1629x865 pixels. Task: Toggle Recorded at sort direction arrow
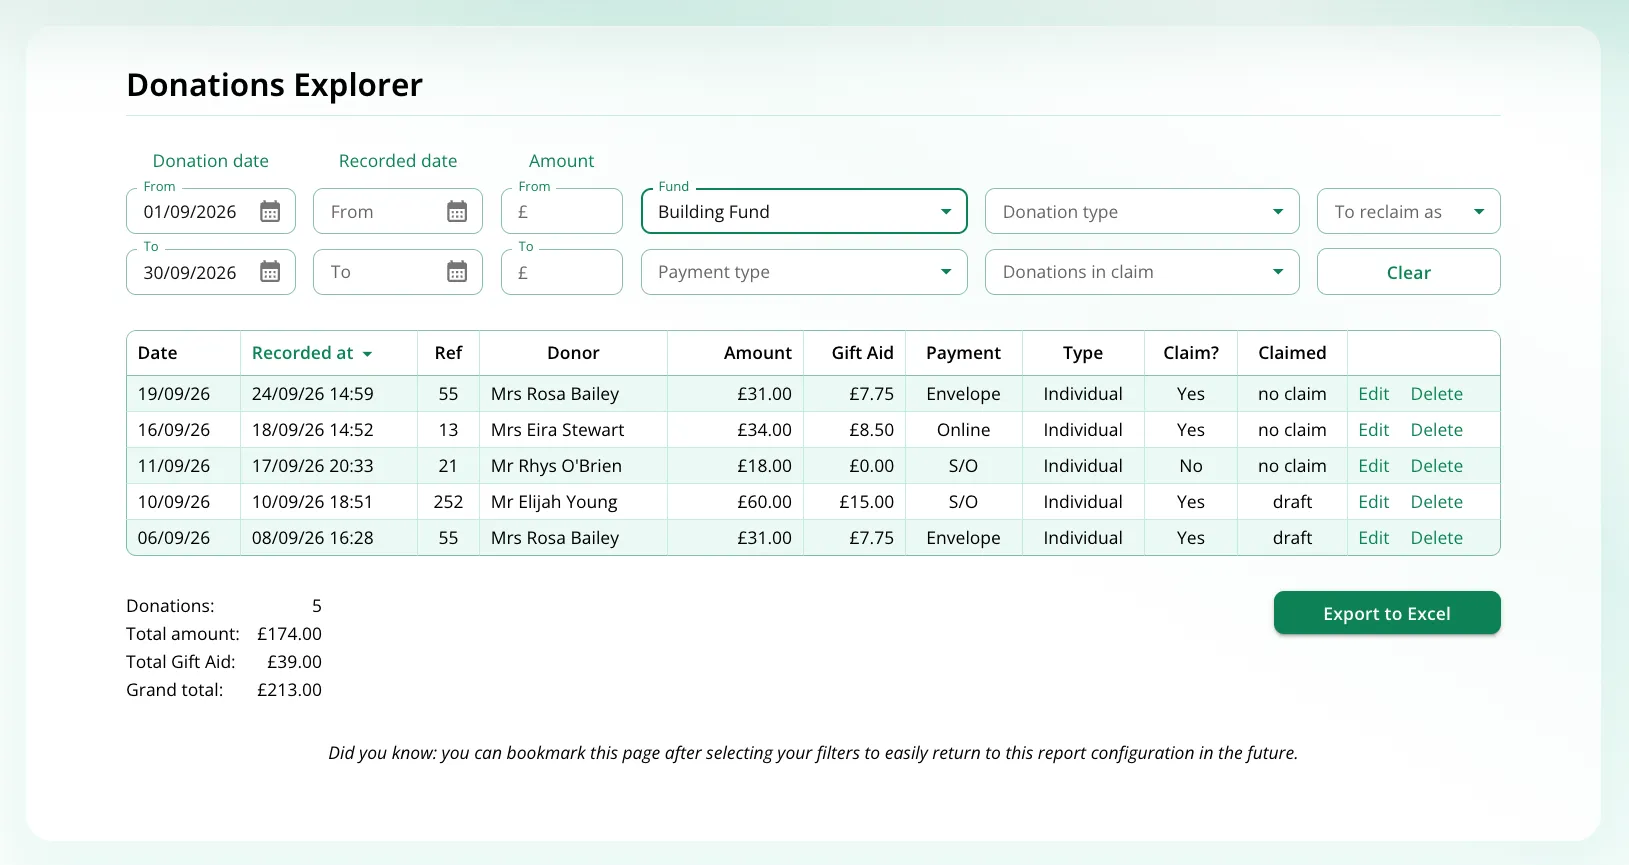(x=367, y=354)
